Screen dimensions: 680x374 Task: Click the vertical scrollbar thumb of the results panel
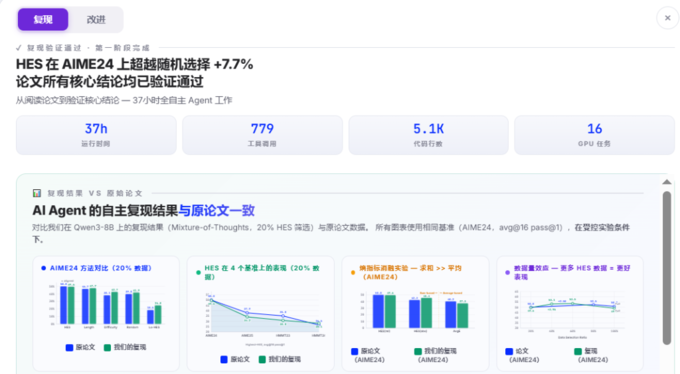pyautogui.click(x=667, y=268)
